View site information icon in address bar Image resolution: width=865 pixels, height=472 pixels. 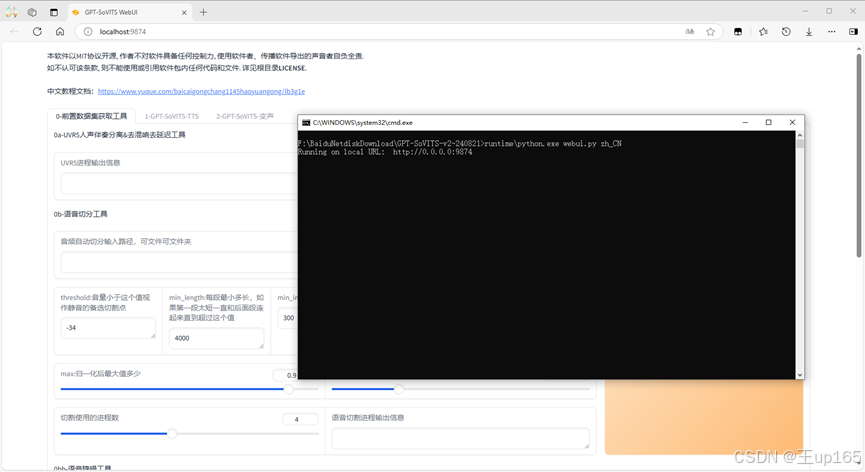[x=88, y=31]
